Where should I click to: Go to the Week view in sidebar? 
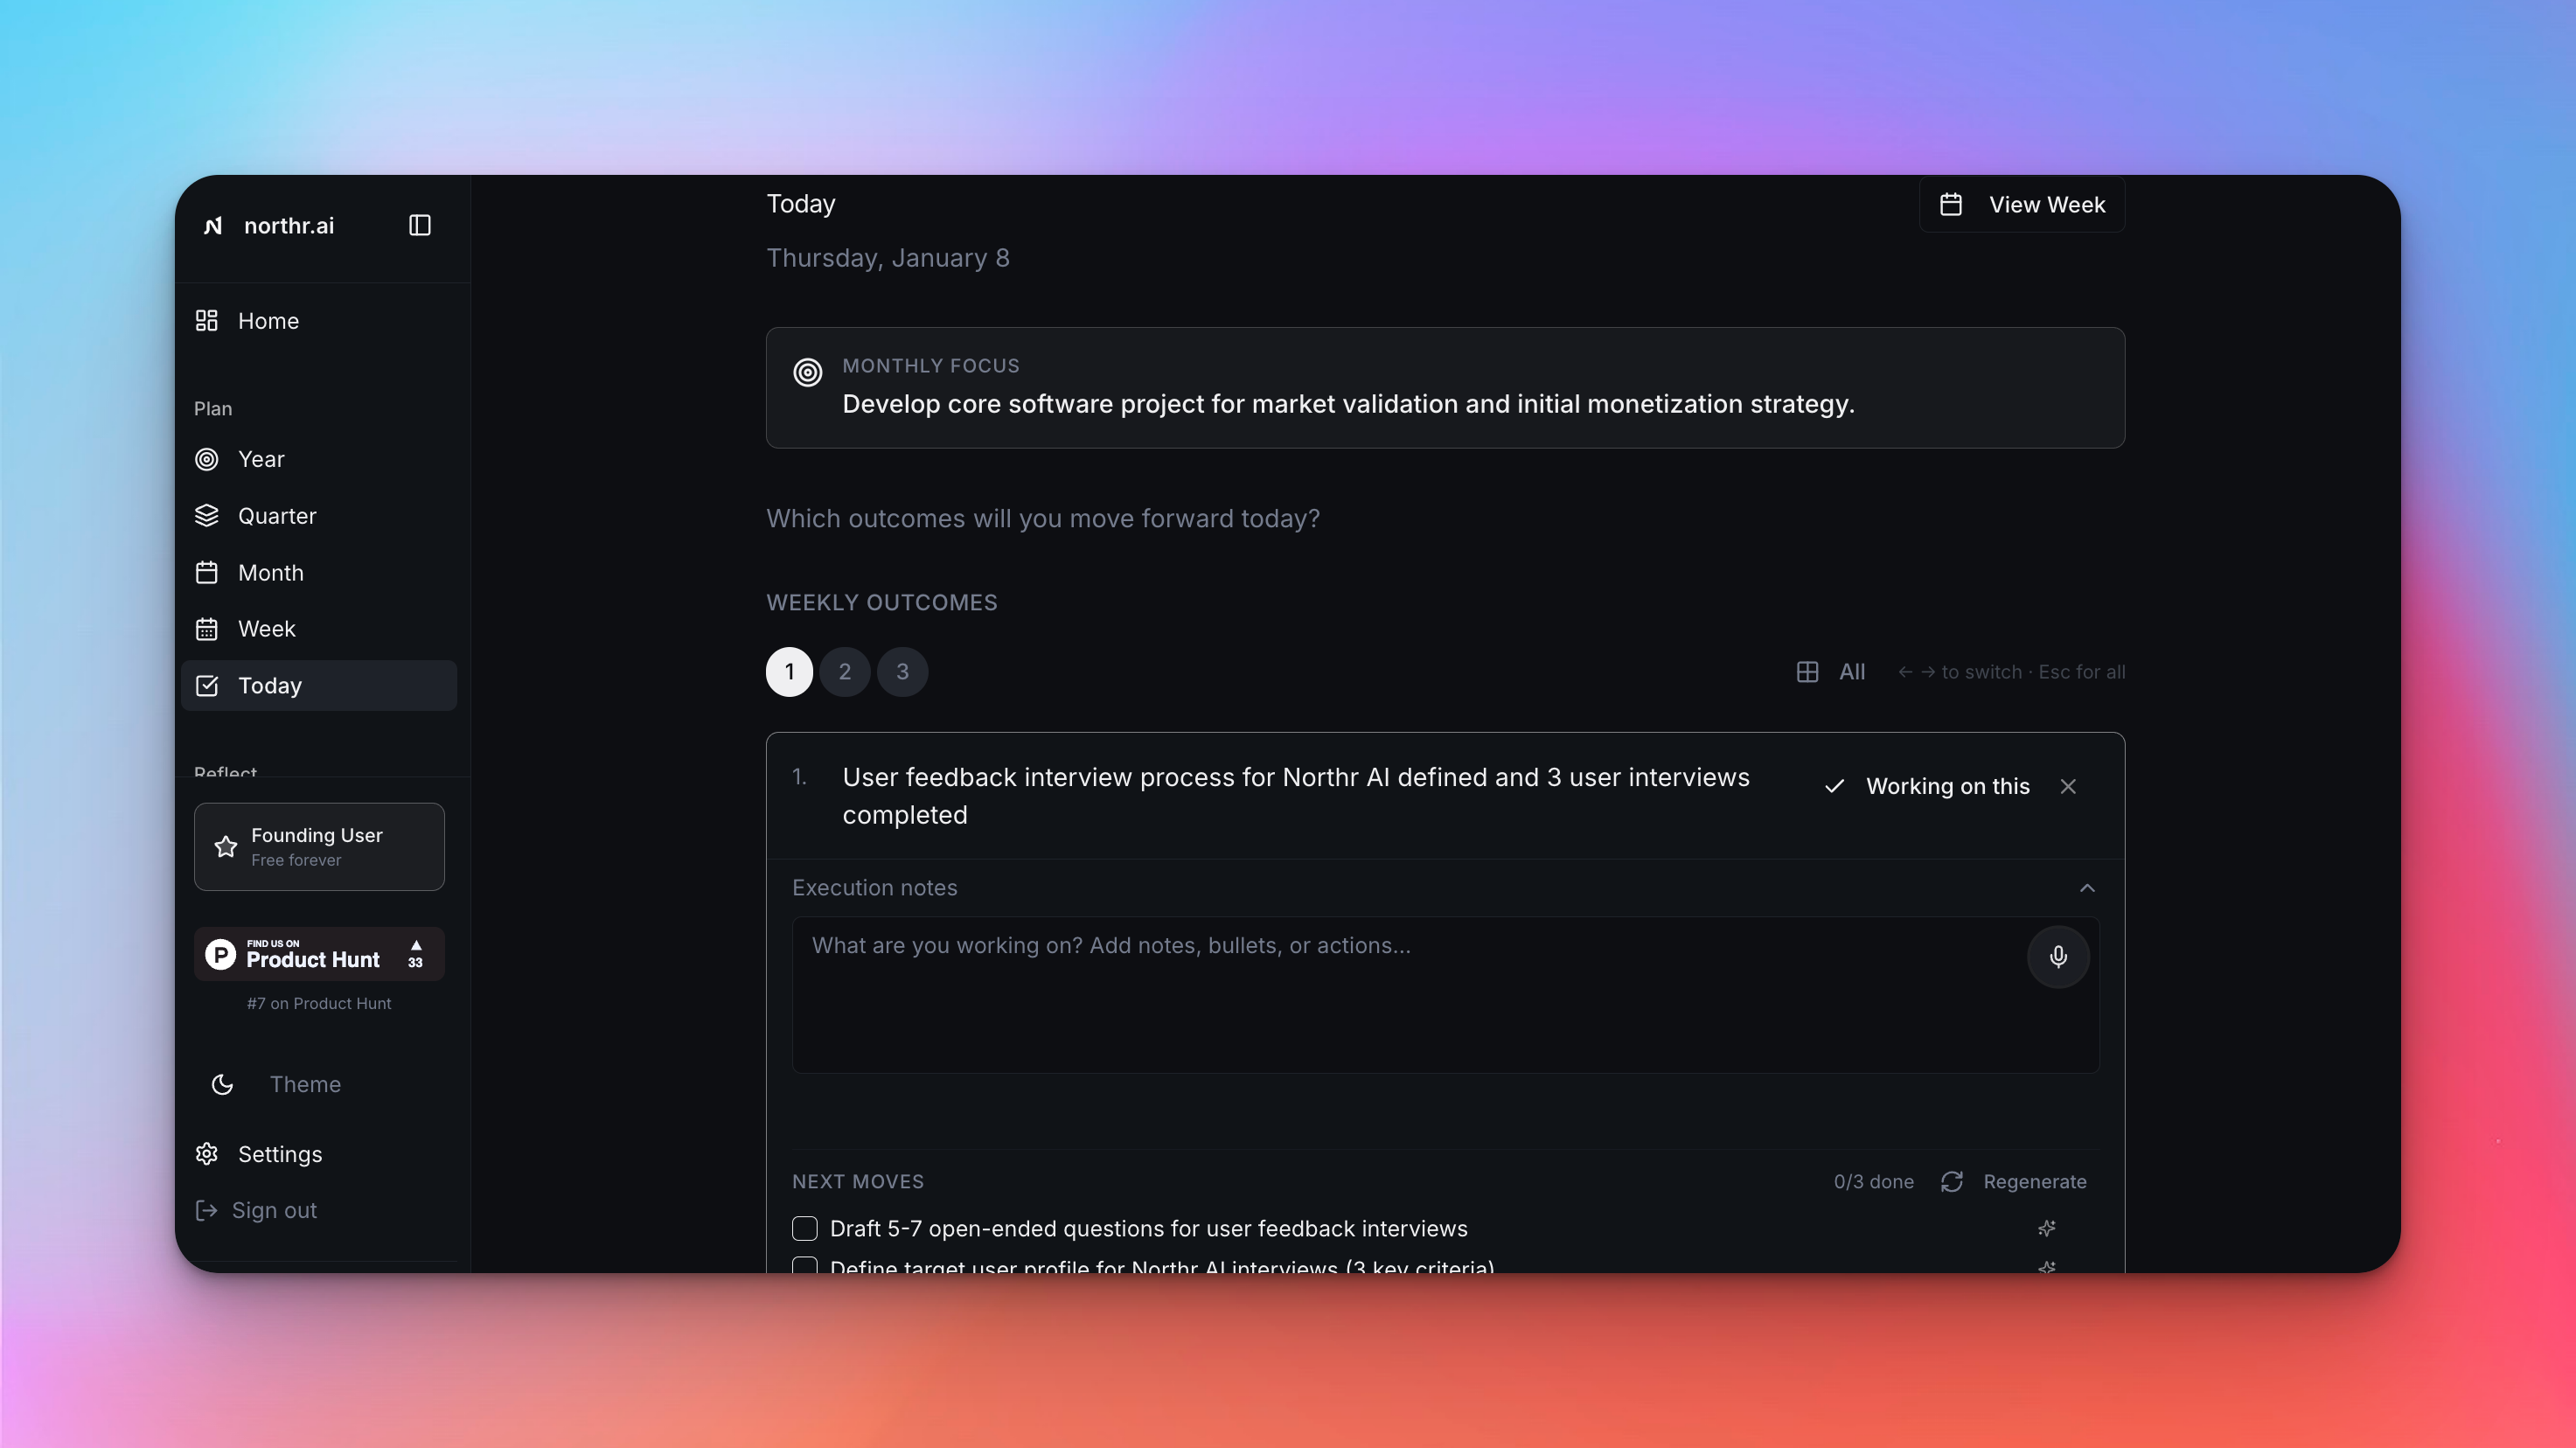click(265, 628)
